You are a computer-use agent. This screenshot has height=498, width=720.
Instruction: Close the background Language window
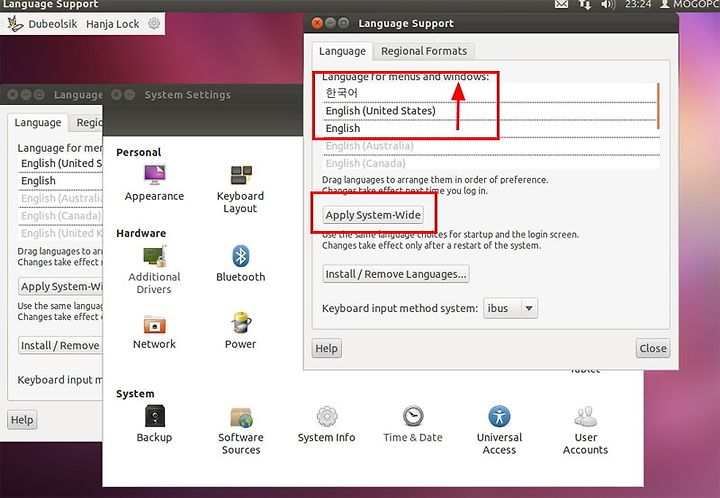coord(13,95)
